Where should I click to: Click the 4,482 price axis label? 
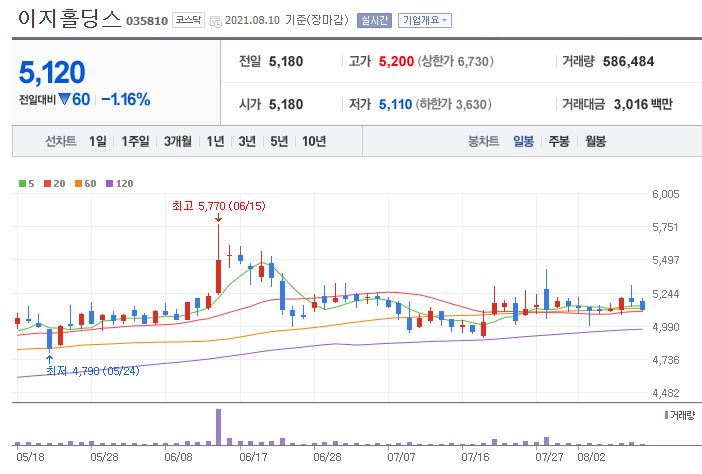coord(666,393)
